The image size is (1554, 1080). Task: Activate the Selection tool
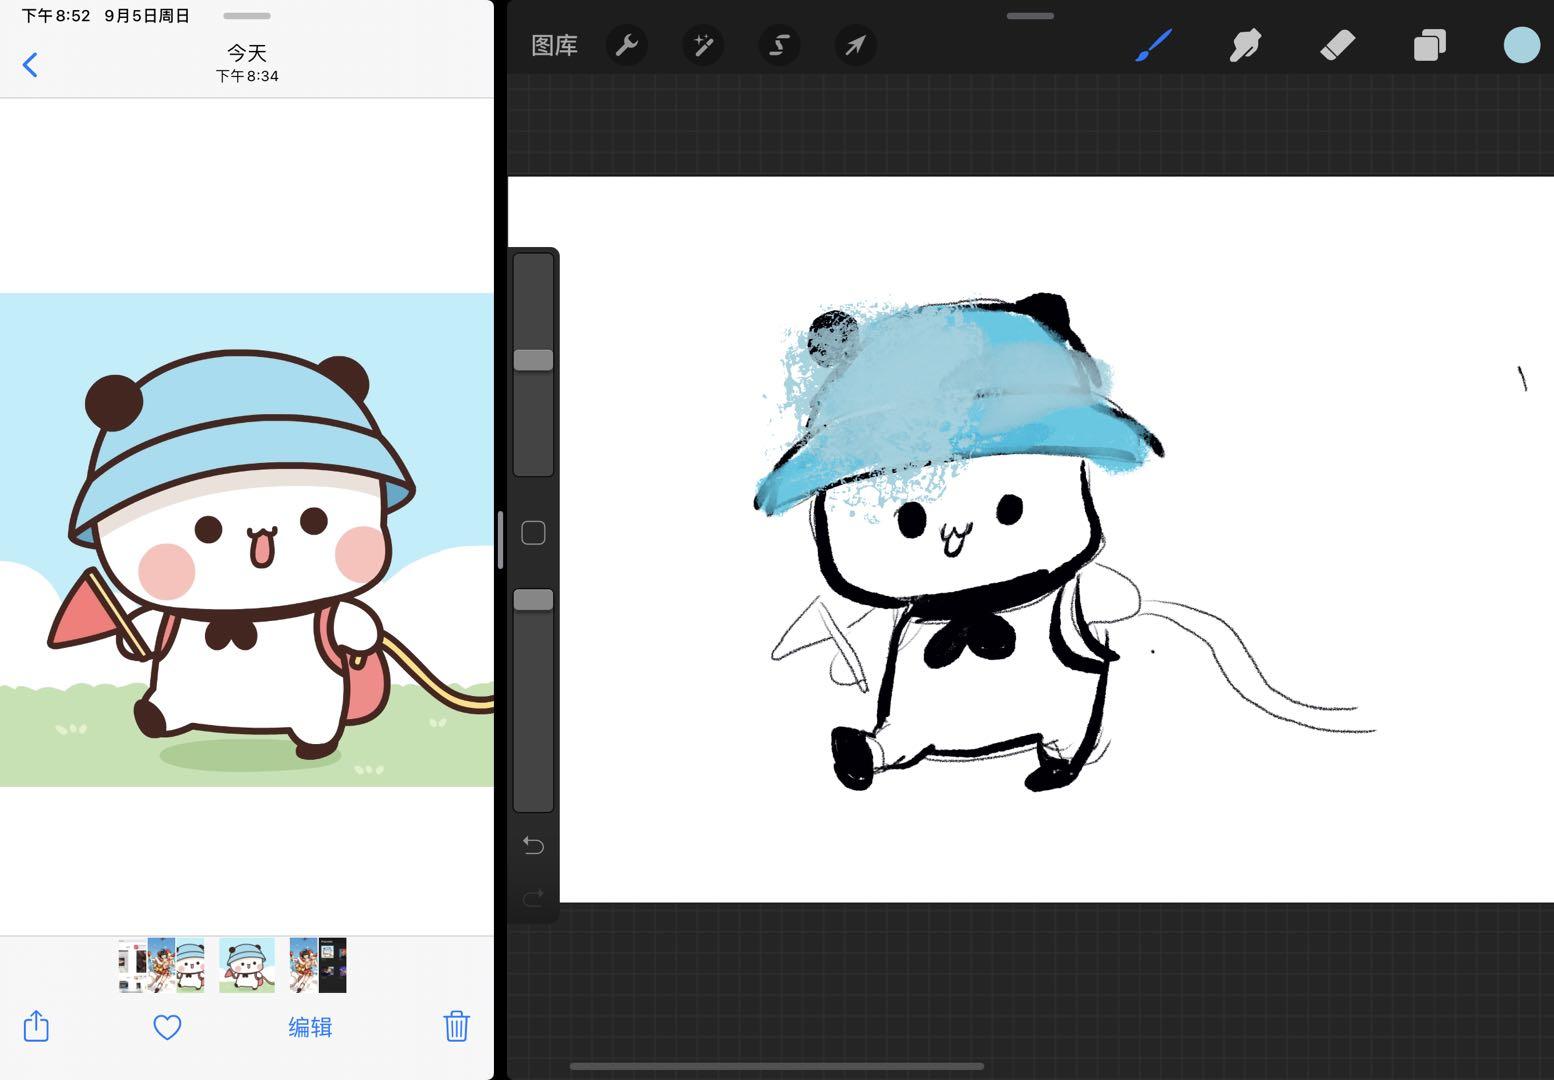pos(779,46)
